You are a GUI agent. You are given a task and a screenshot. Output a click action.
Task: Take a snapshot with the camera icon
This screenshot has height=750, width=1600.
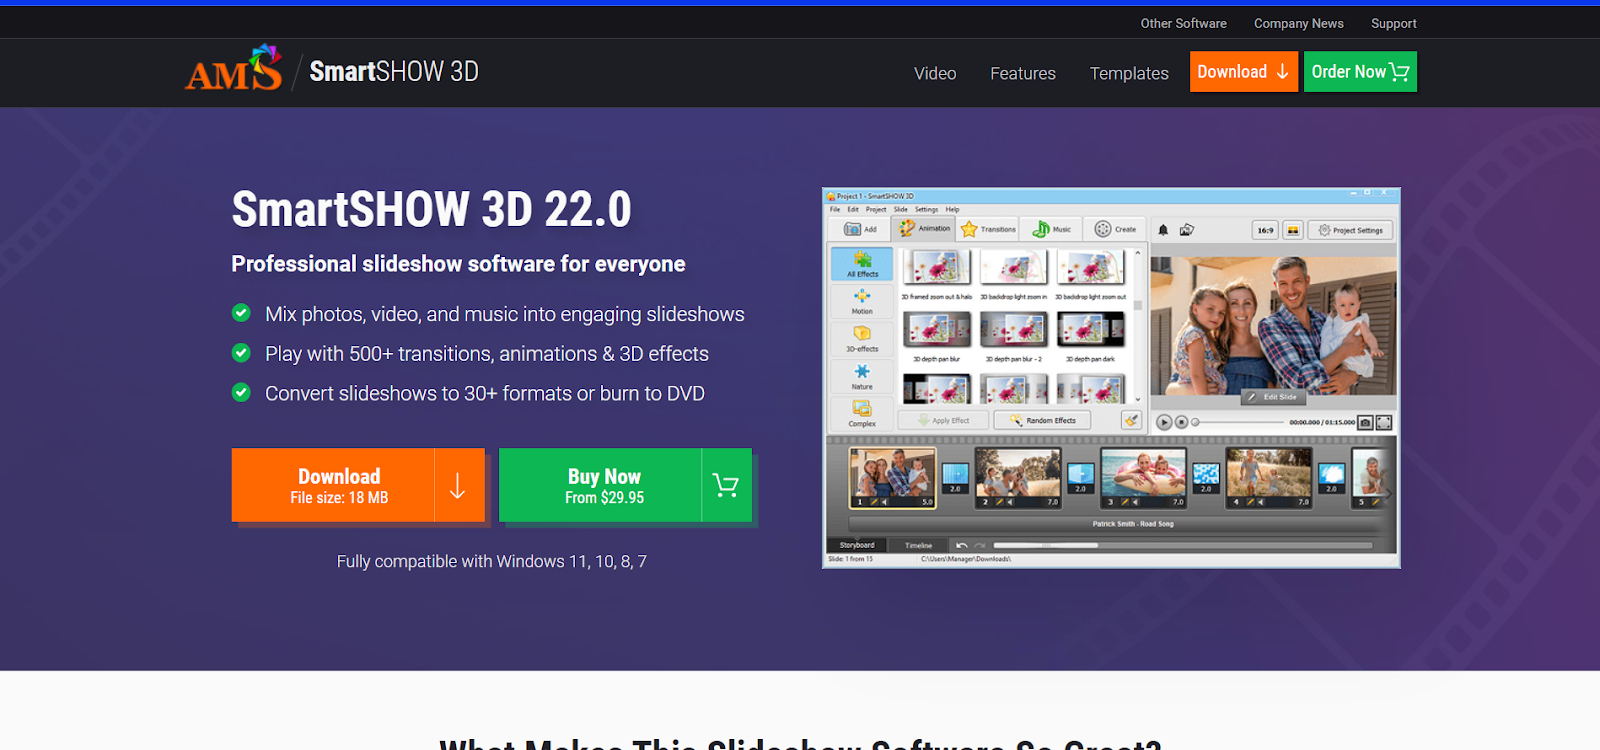point(1365,422)
